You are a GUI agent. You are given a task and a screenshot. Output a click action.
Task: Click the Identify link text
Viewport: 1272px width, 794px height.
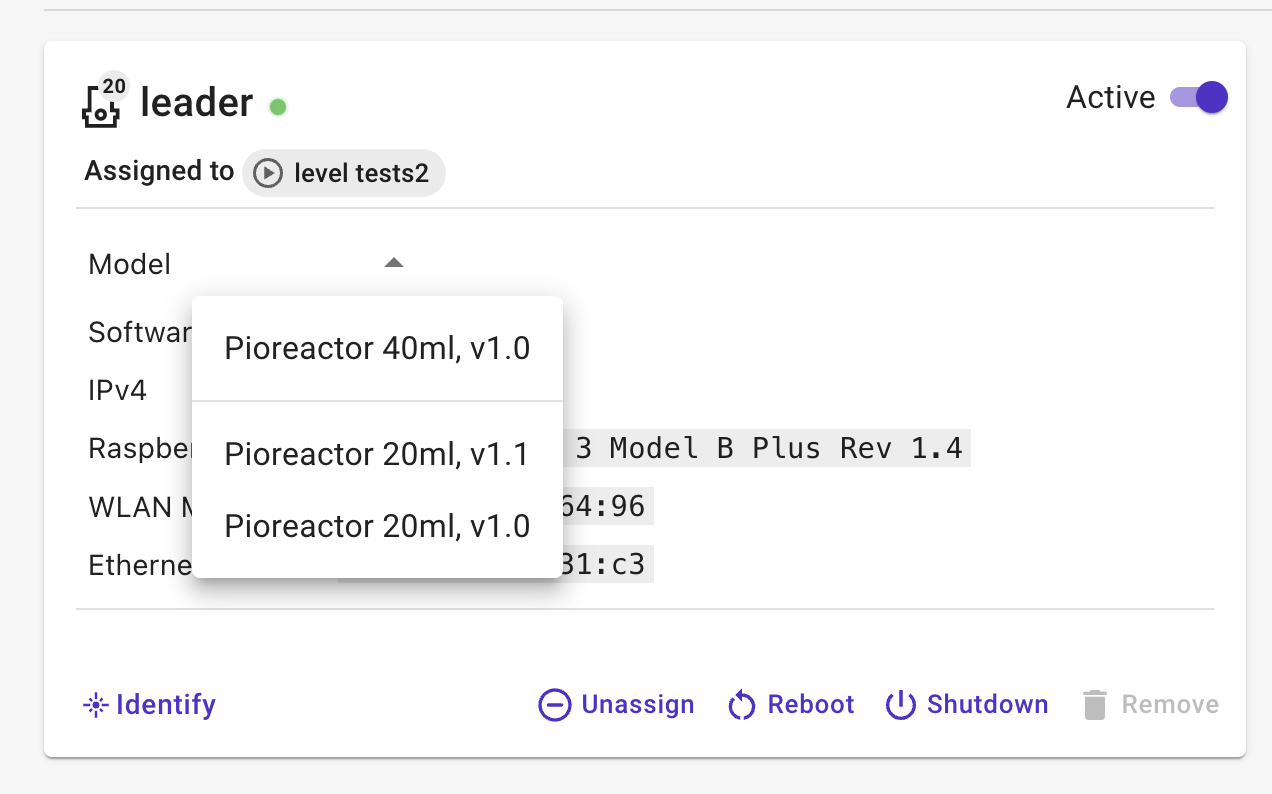tap(166, 705)
